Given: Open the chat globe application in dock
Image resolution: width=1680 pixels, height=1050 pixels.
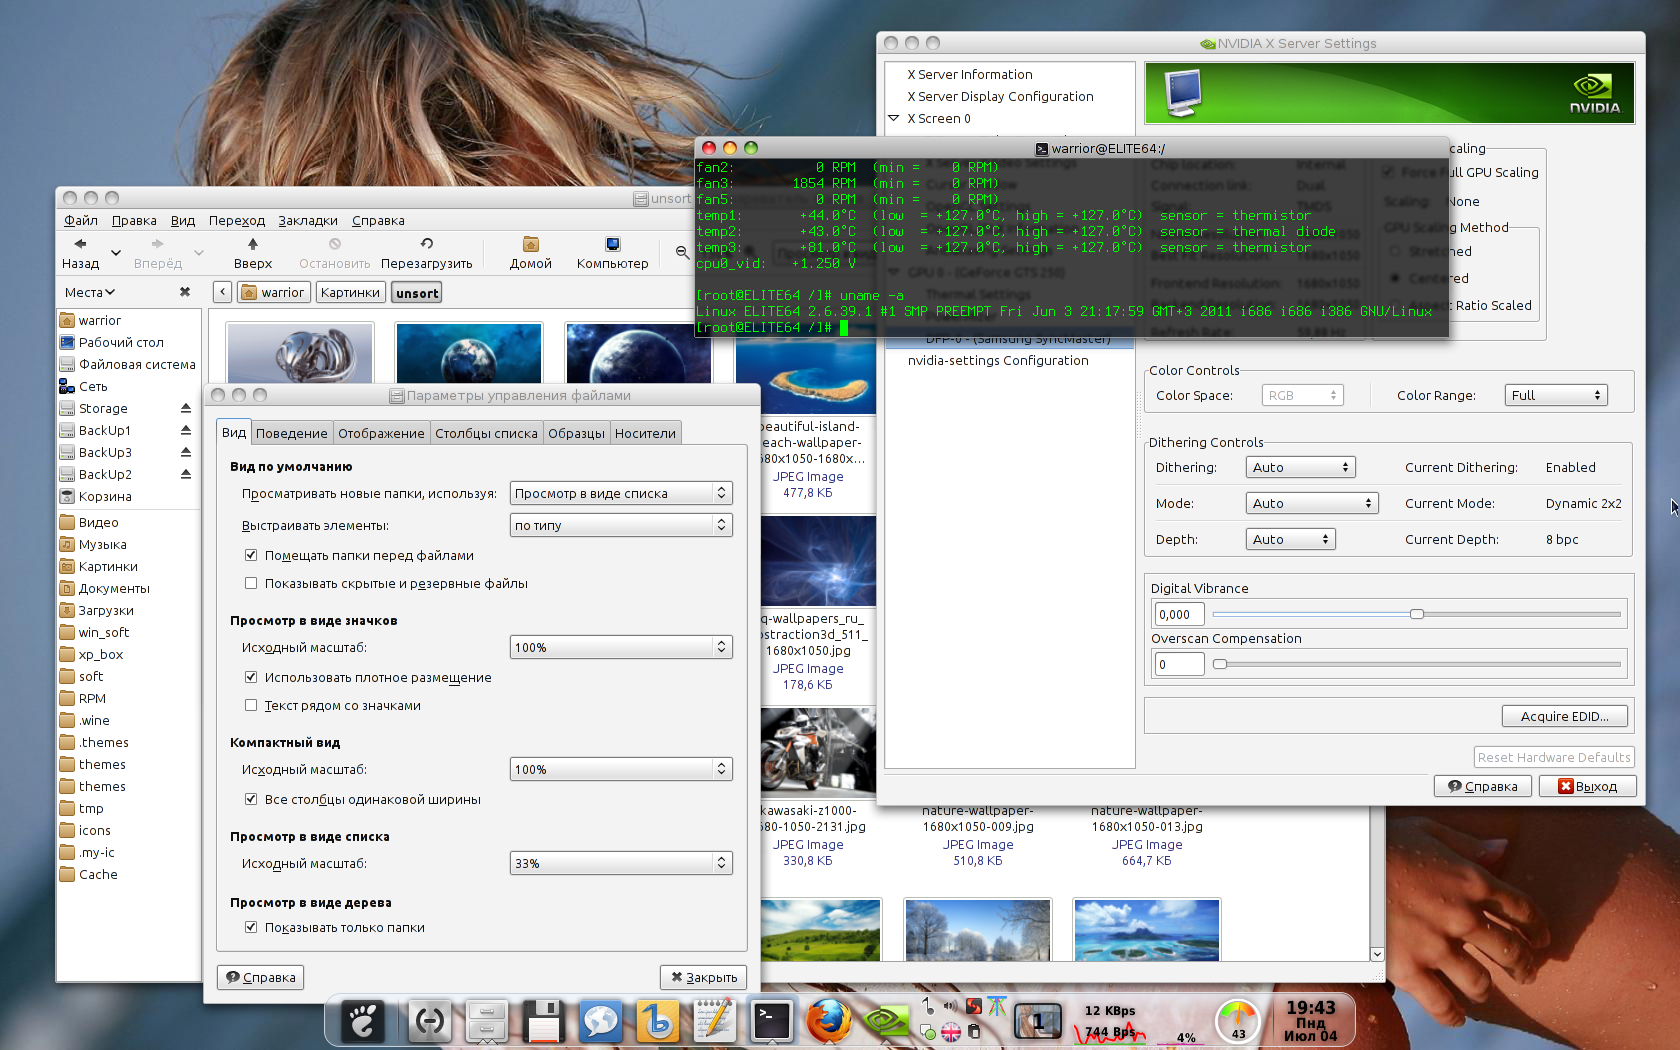Looking at the screenshot, I should pyautogui.click(x=600, y=1021).
